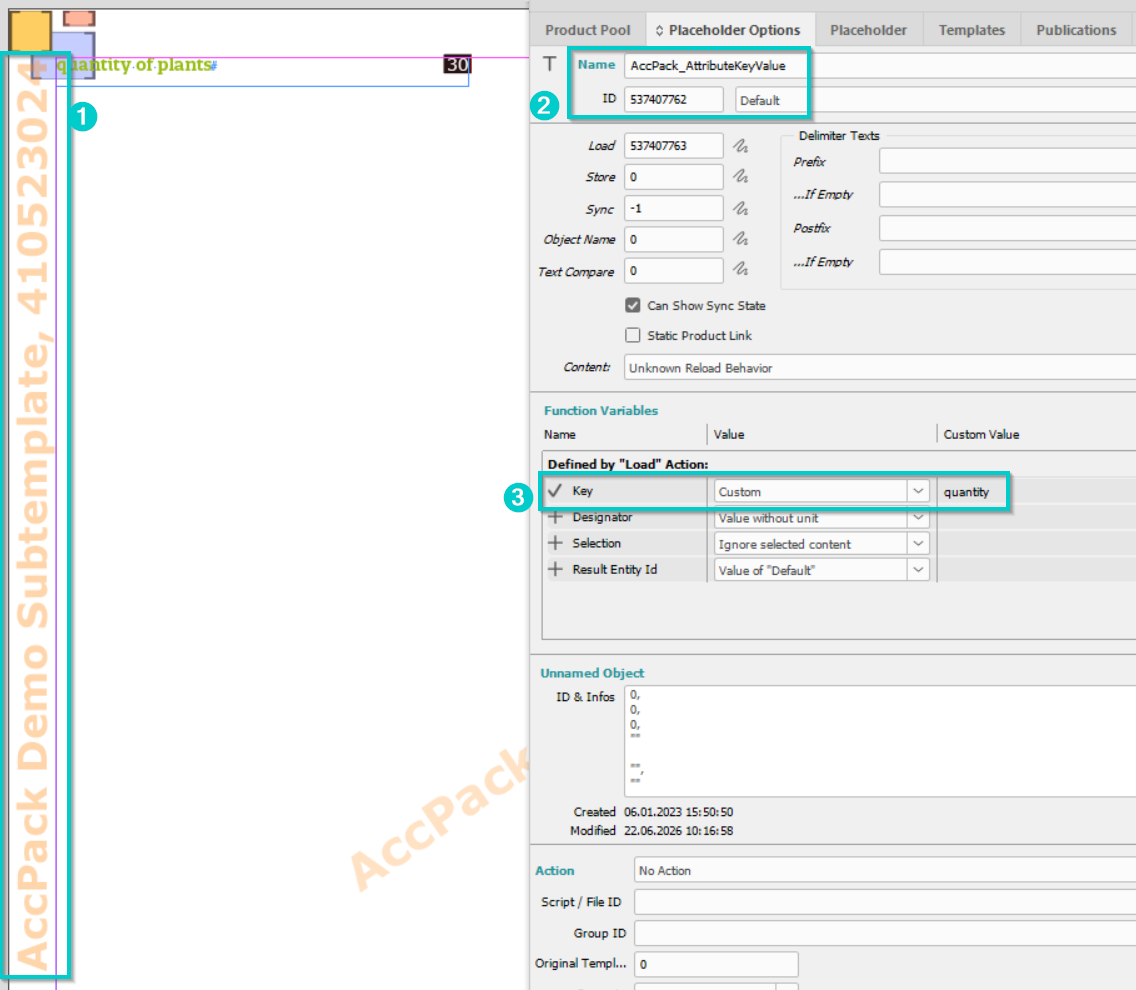Click plus icon in Selection row

(555, 543)
